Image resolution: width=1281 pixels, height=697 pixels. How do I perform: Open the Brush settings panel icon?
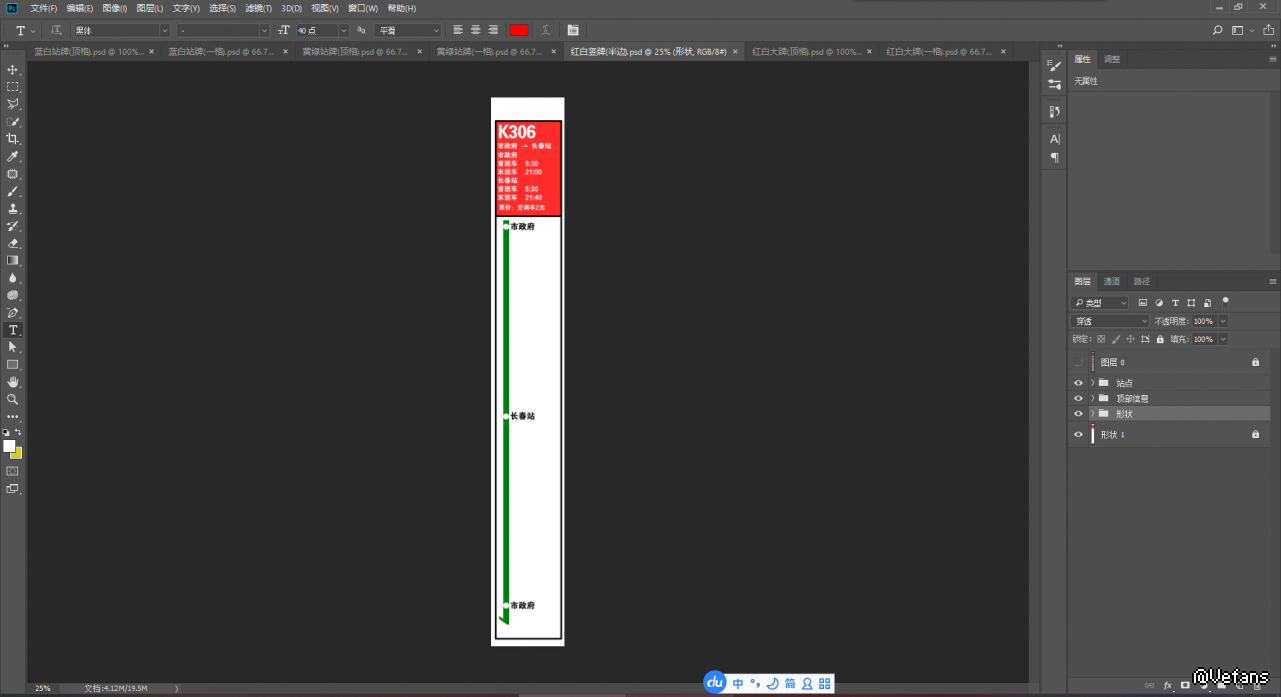pyautogui.click(x=1054, y=65)
